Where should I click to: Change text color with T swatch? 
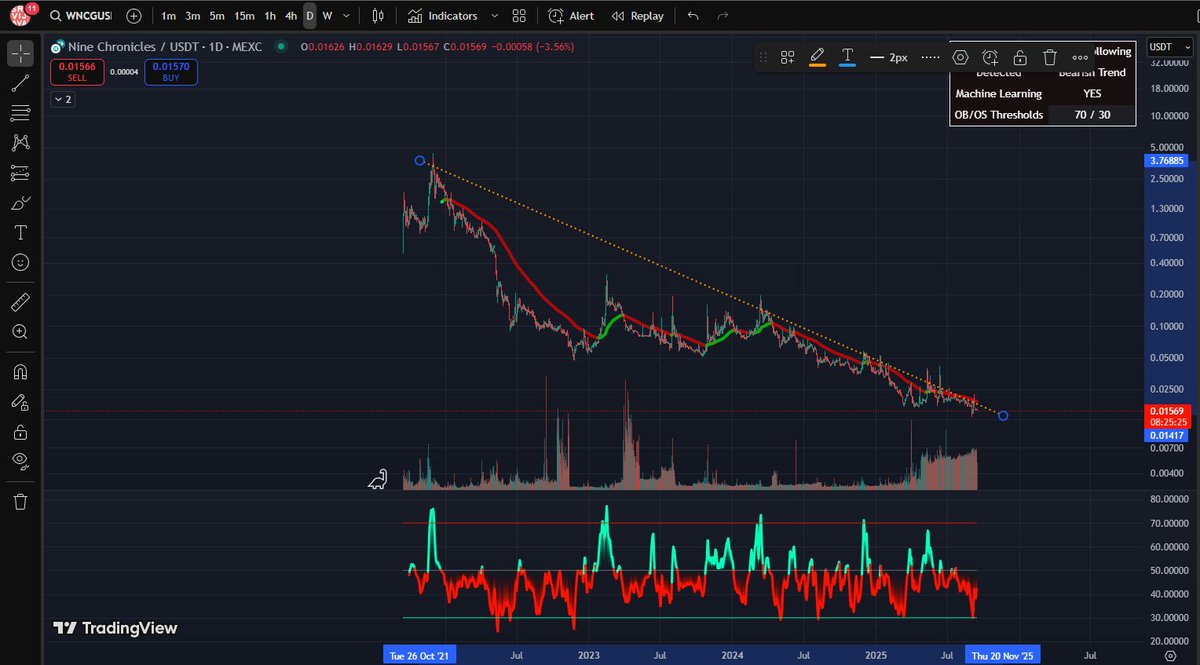point(847,57)
